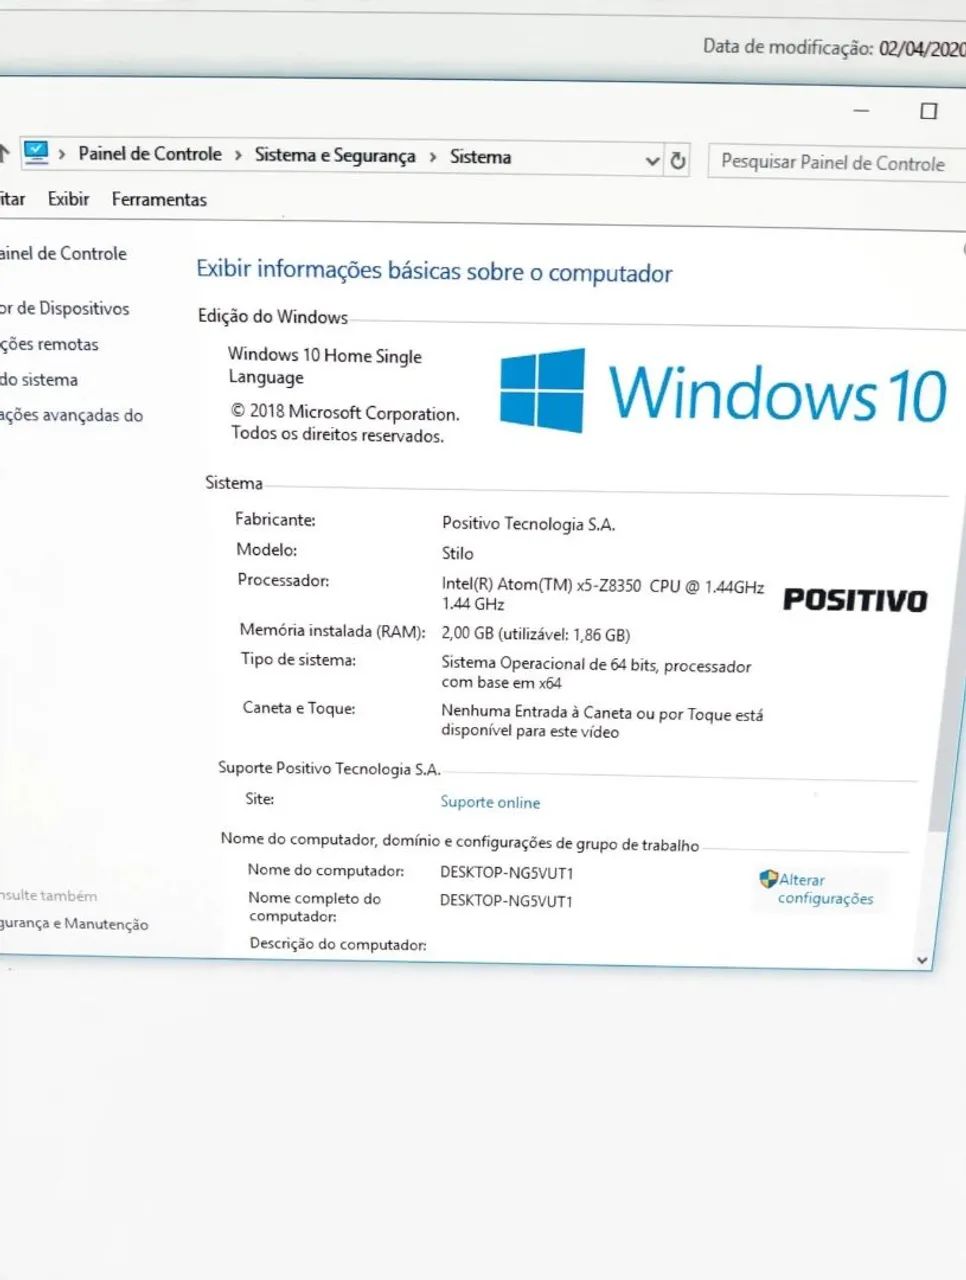Minimize the Sistema window
The height and width of the screenshot is (1280, 966).
[x=862, y=111]
